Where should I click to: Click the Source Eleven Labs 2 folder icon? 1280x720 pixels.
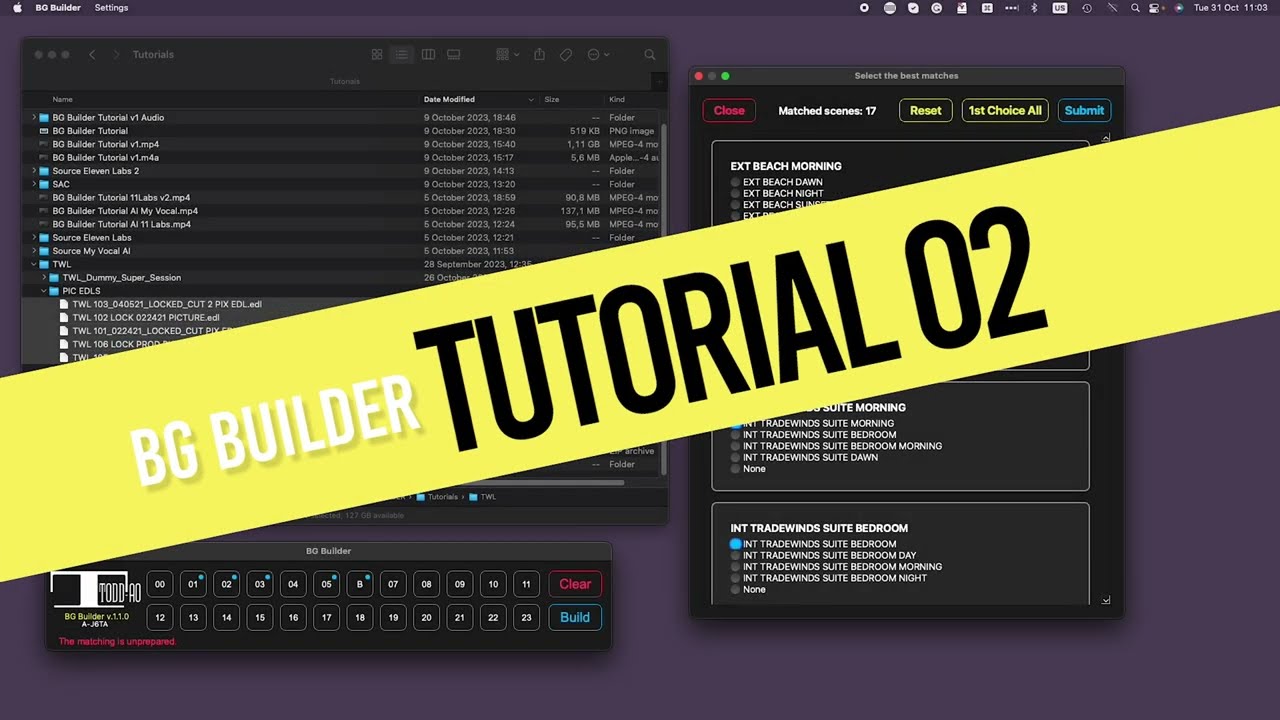tap(44, 171)
